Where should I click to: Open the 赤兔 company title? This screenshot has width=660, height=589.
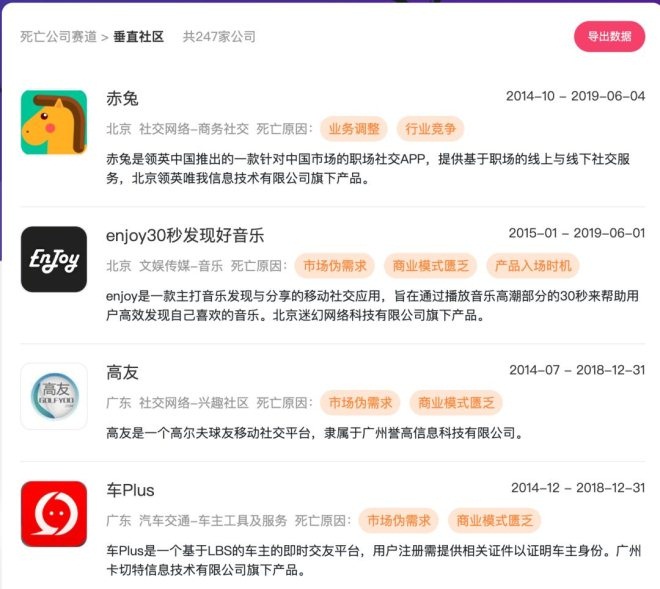point(122,99)
